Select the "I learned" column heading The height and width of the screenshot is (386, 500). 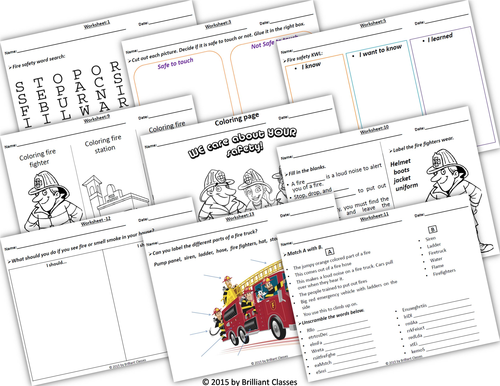(x=440, y=38)
